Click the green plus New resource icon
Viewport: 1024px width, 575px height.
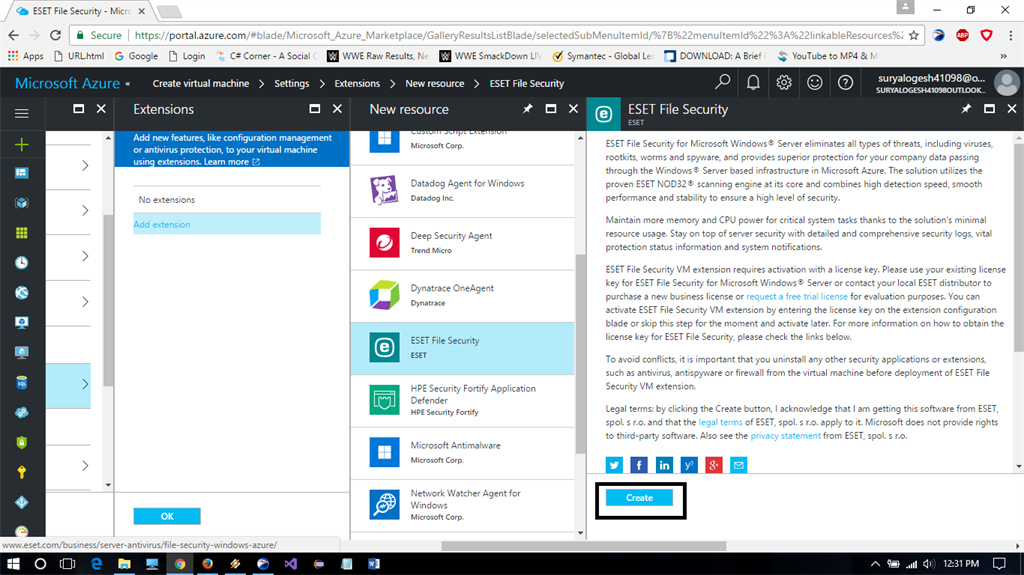click(x=22, y=144)
